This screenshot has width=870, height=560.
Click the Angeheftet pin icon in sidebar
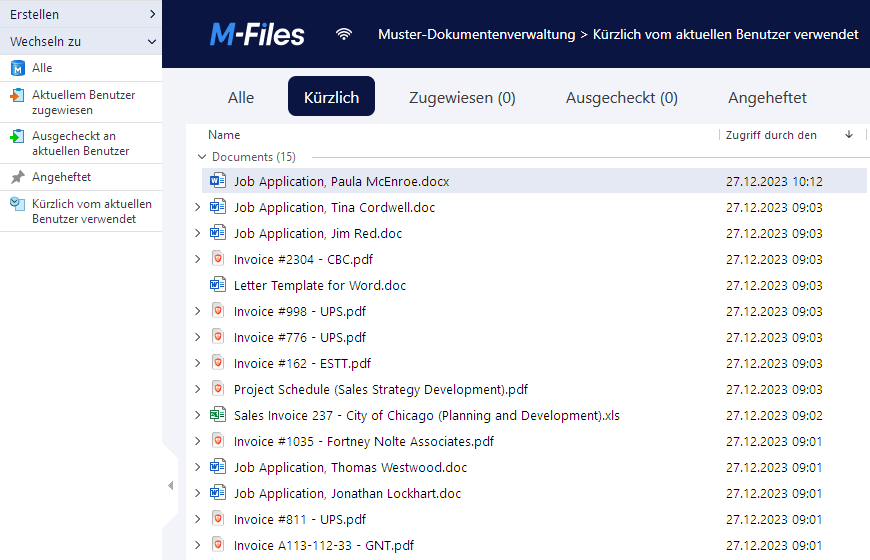coord(18,177)
